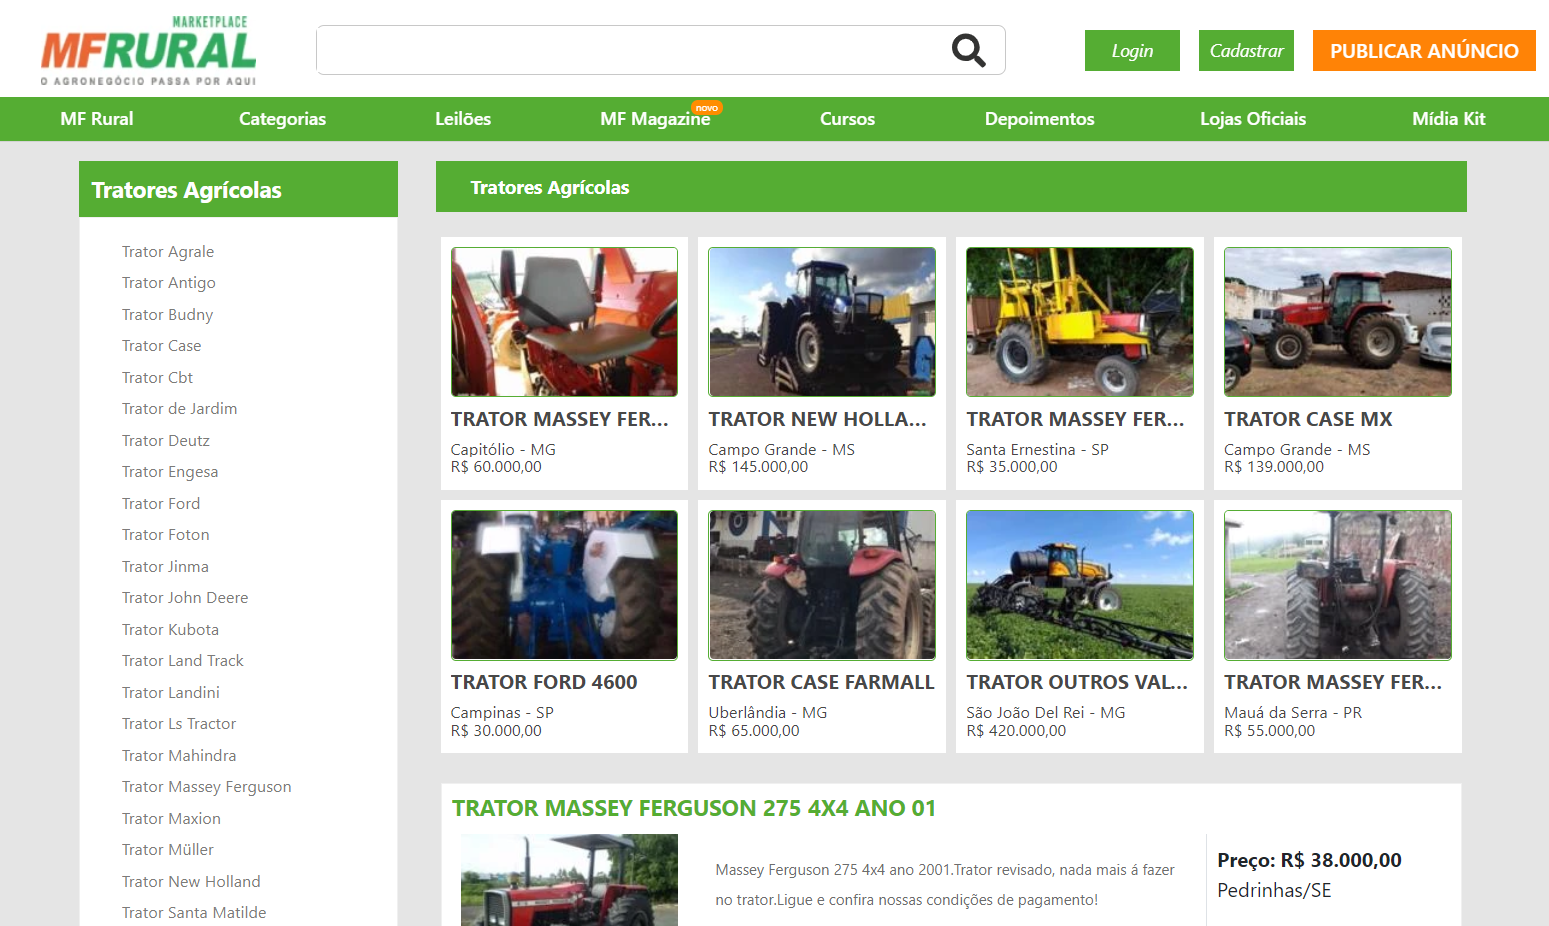Viewport: 1549px width, 926px height.
Task: Click the Publicar Anúncio button
Action: pyautogui.click(x=1423, y=51)
